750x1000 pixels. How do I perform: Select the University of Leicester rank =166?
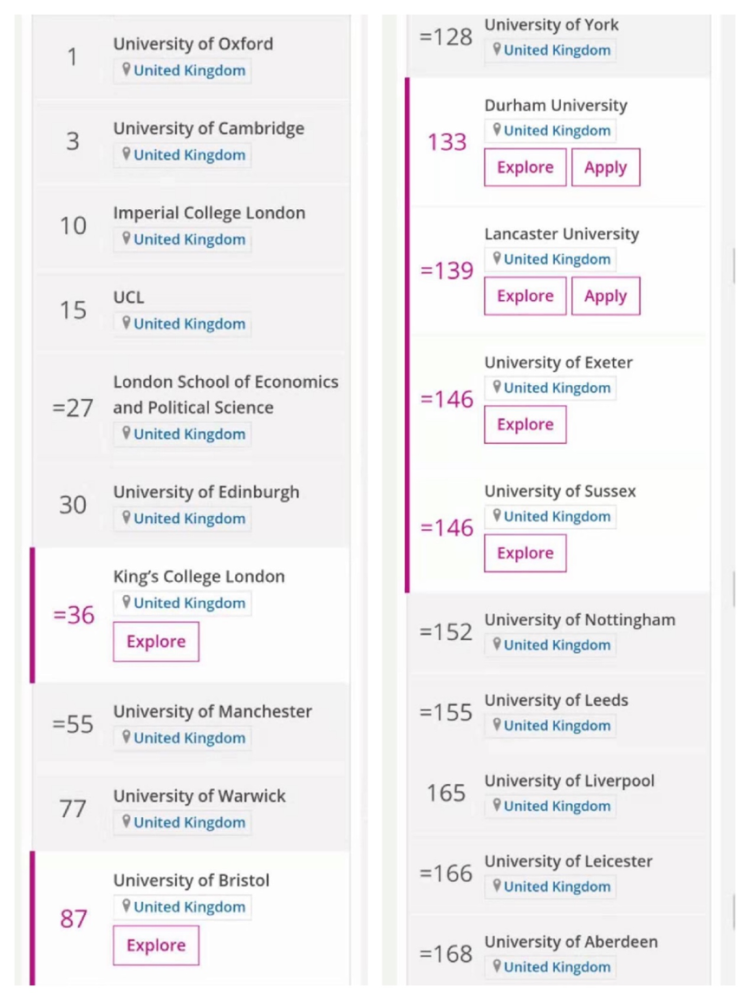pyautogui.click(x=445, y=873)
